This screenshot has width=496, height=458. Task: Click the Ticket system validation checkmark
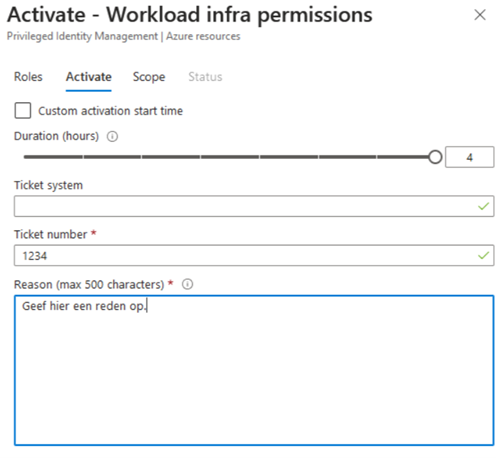tap(483, 206)
